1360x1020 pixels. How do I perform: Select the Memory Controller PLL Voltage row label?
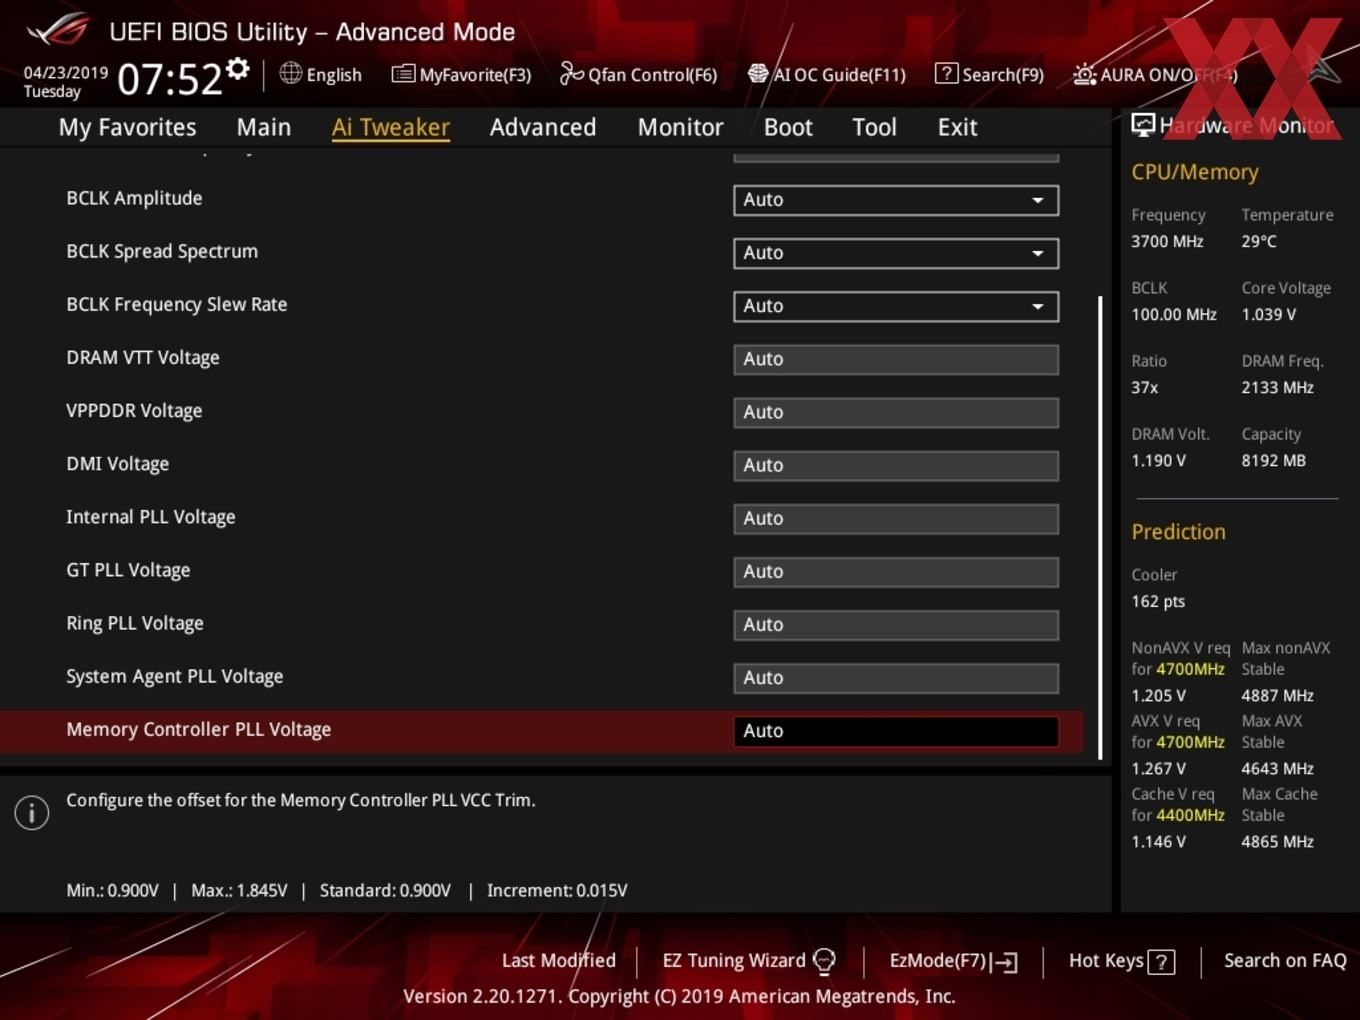[x=199, y=730]
